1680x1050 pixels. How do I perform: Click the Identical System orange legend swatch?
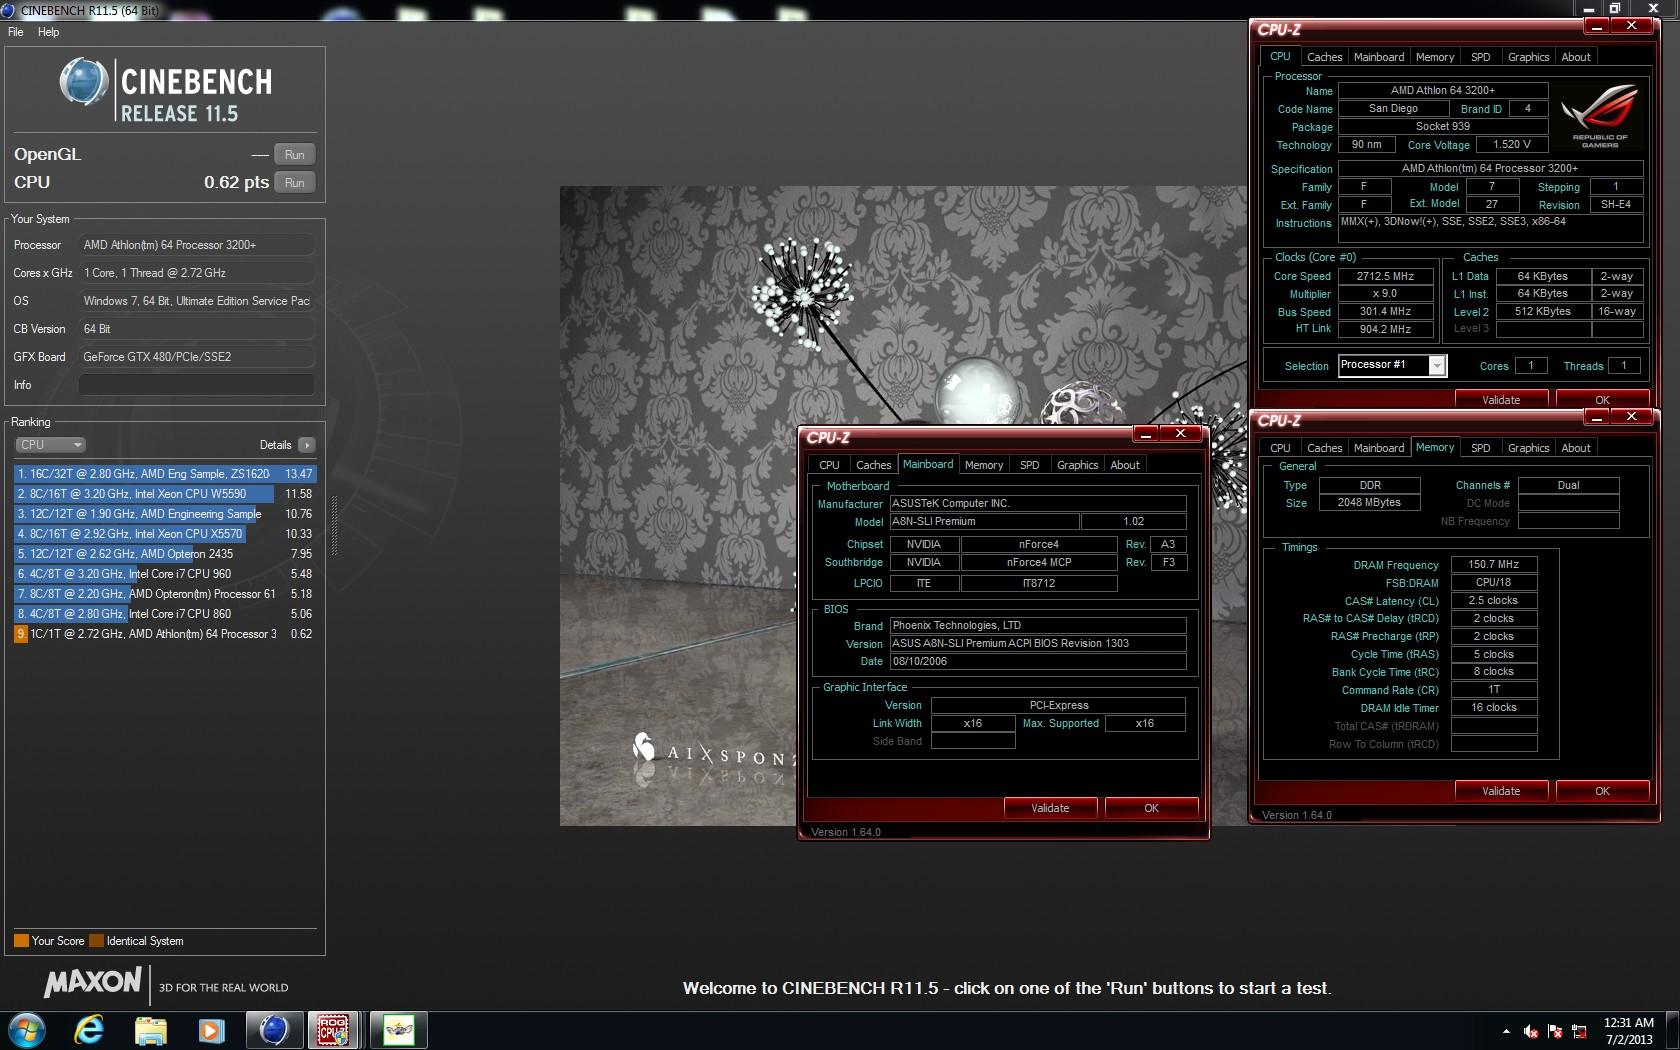click(96, 941)
